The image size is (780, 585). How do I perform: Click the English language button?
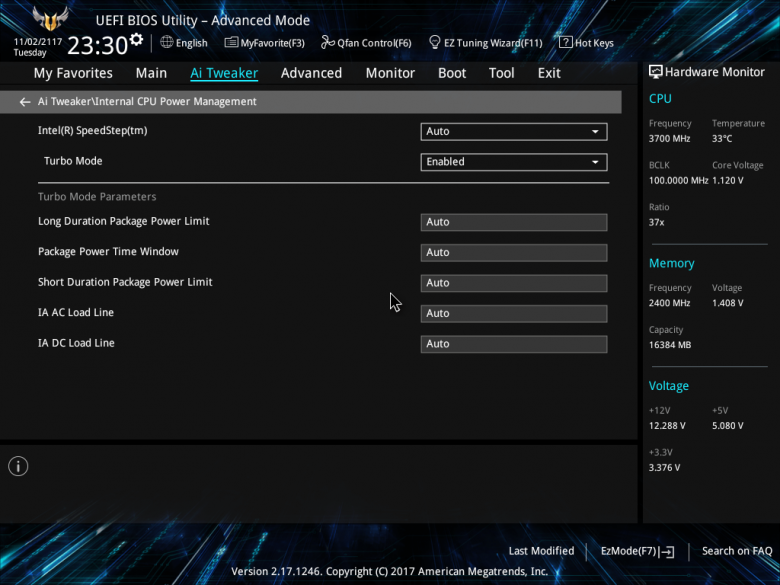click(x=184, y=43)
